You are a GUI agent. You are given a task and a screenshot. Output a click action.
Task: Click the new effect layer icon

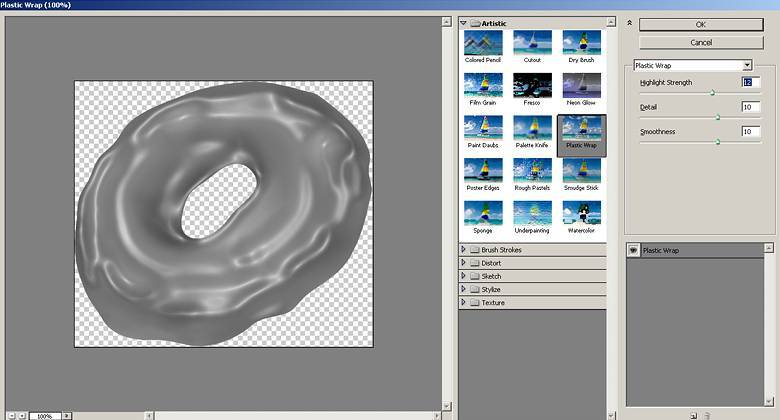tap(693, 416)
